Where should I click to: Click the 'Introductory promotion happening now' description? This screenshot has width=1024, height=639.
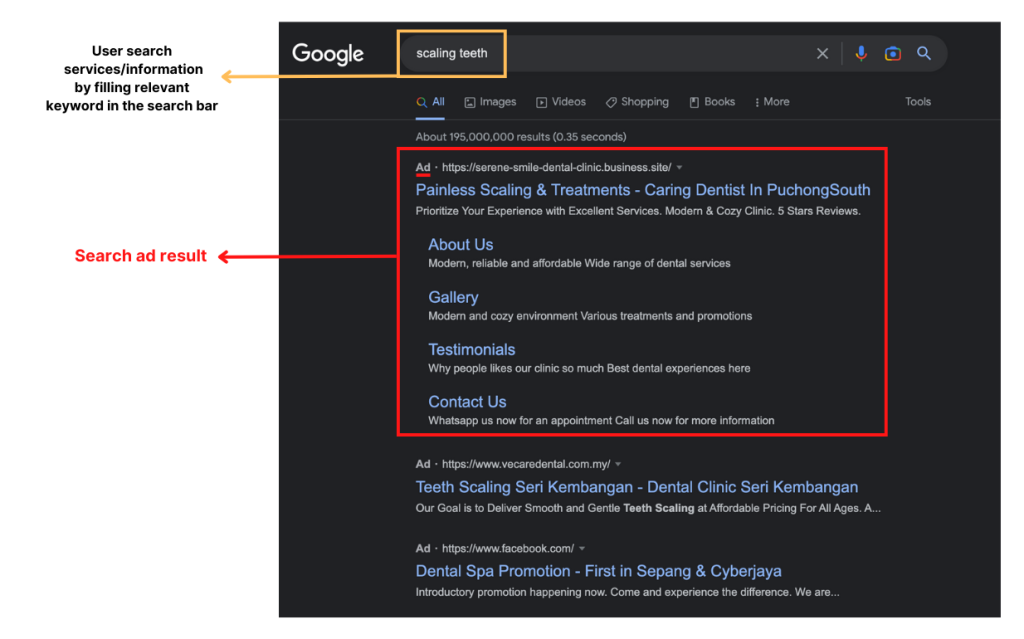pyautogui.click(x=627, y=593)
